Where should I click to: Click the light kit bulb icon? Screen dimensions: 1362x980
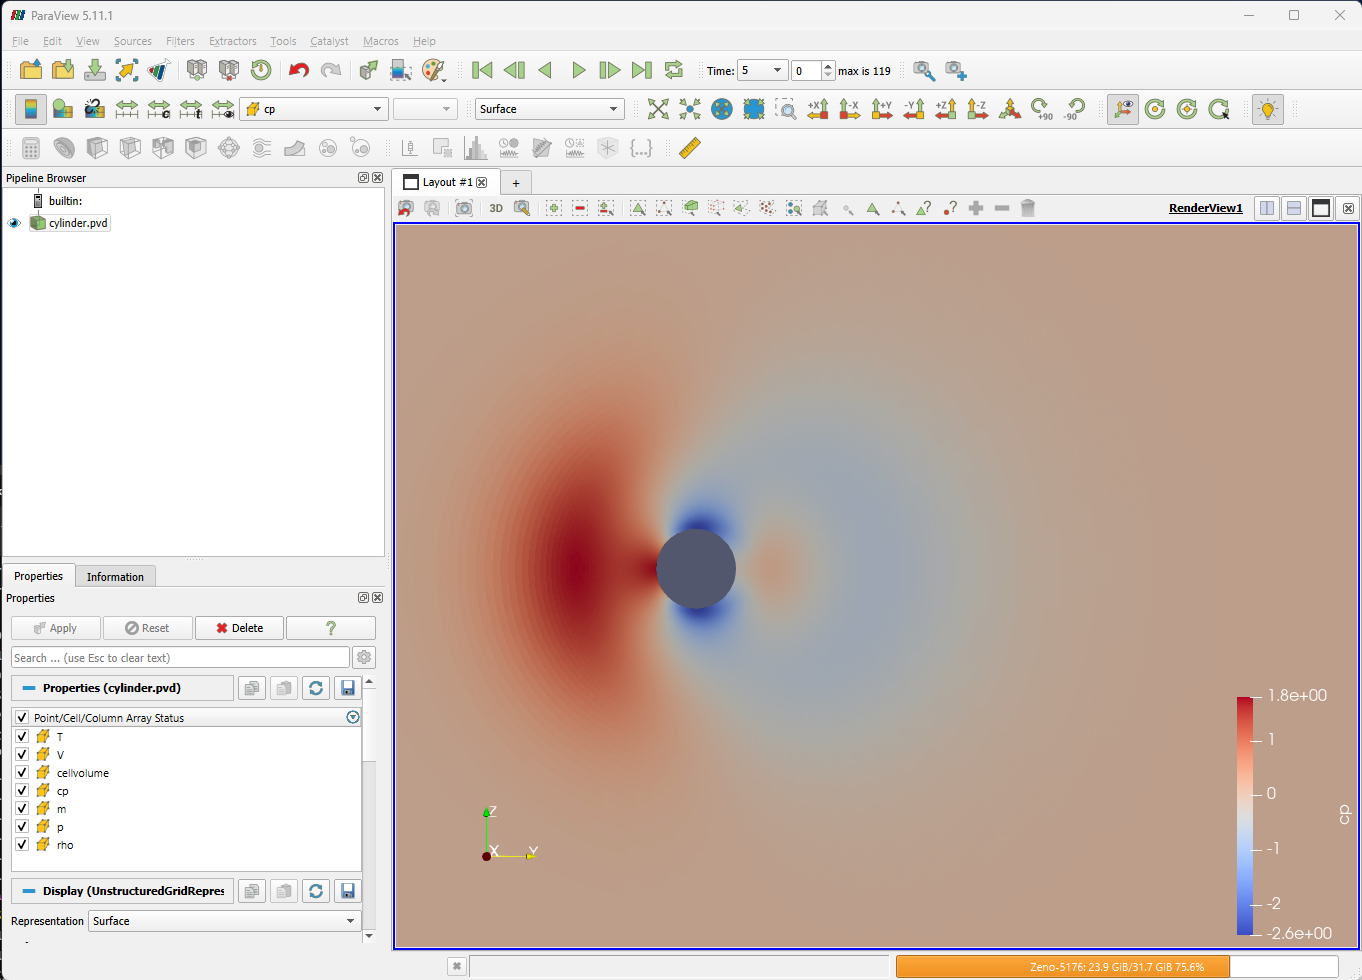point(1267,109)
